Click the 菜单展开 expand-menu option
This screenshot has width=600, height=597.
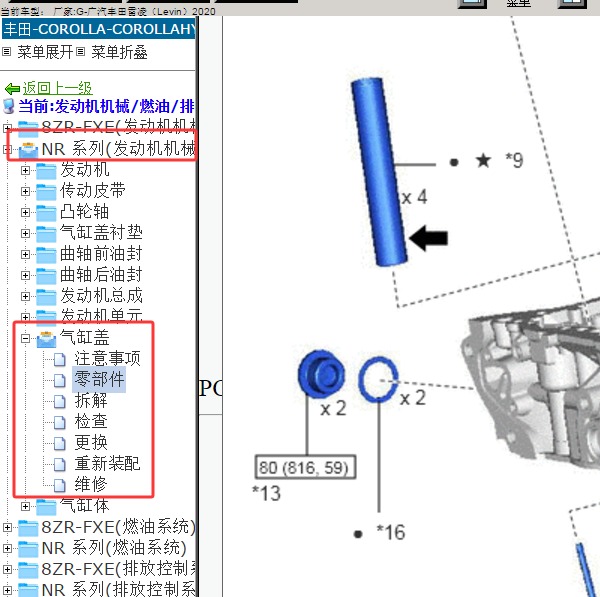coord(45,52)
